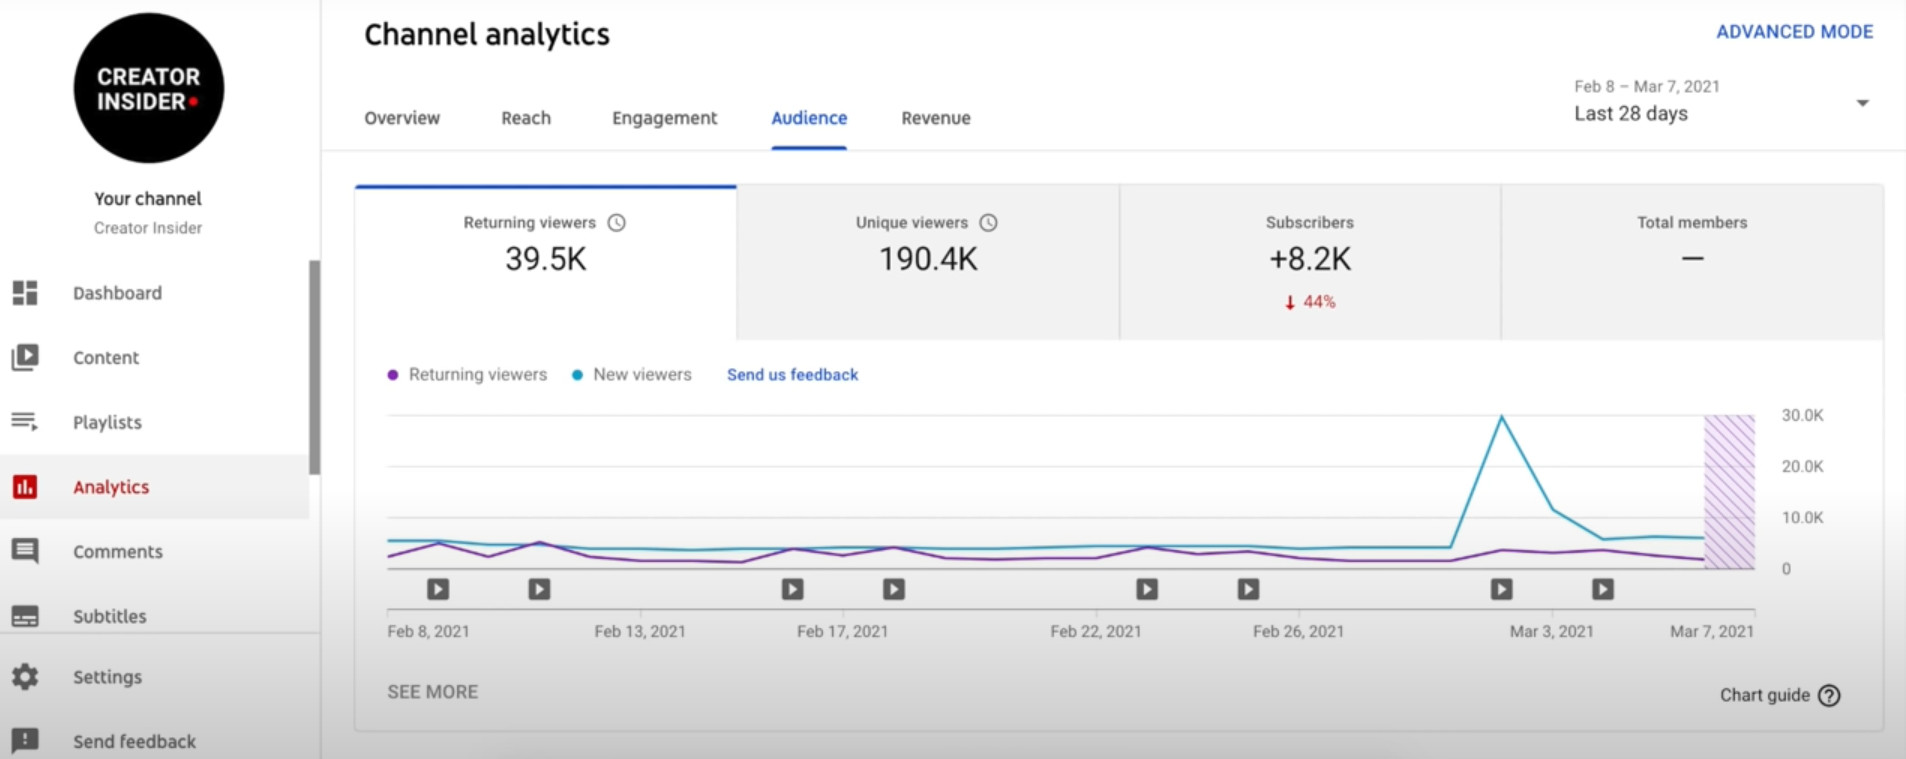This screenshot has width=1906, height=759.
Task: Select the Playlists sidebar icon
Action: tap(25, 422)
